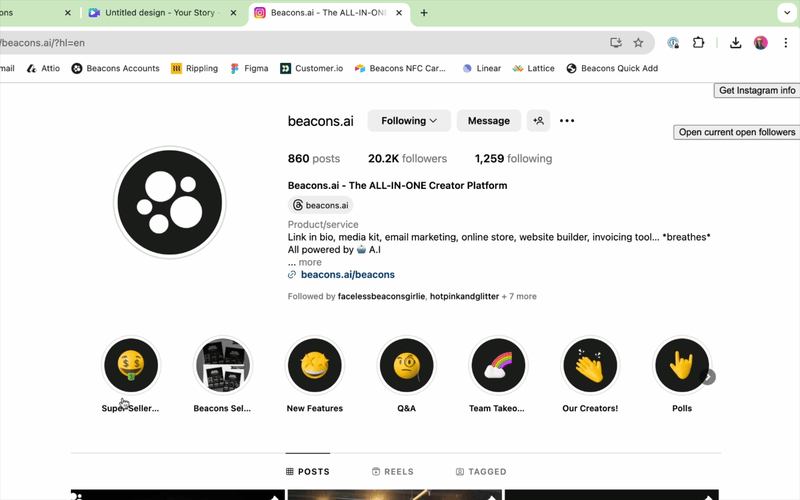Viewport: 800px width, 500px height.
Task: Click the + 7 more followers text
Action: [x=519, y=296]
